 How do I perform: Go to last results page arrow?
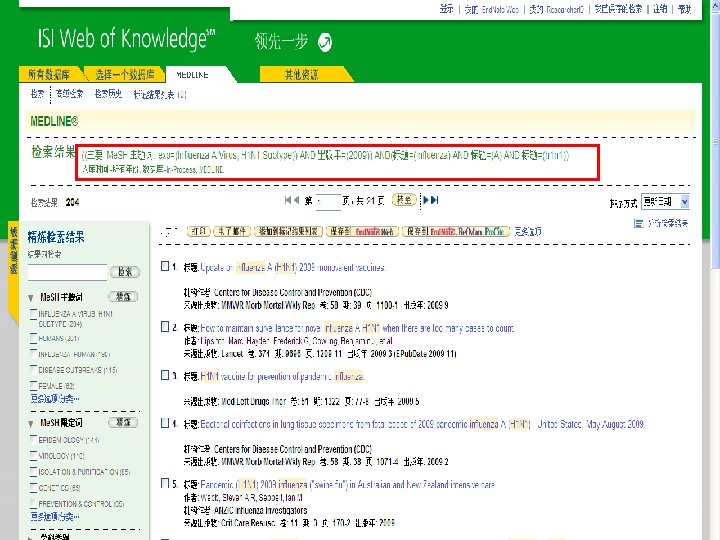(435, 200)
